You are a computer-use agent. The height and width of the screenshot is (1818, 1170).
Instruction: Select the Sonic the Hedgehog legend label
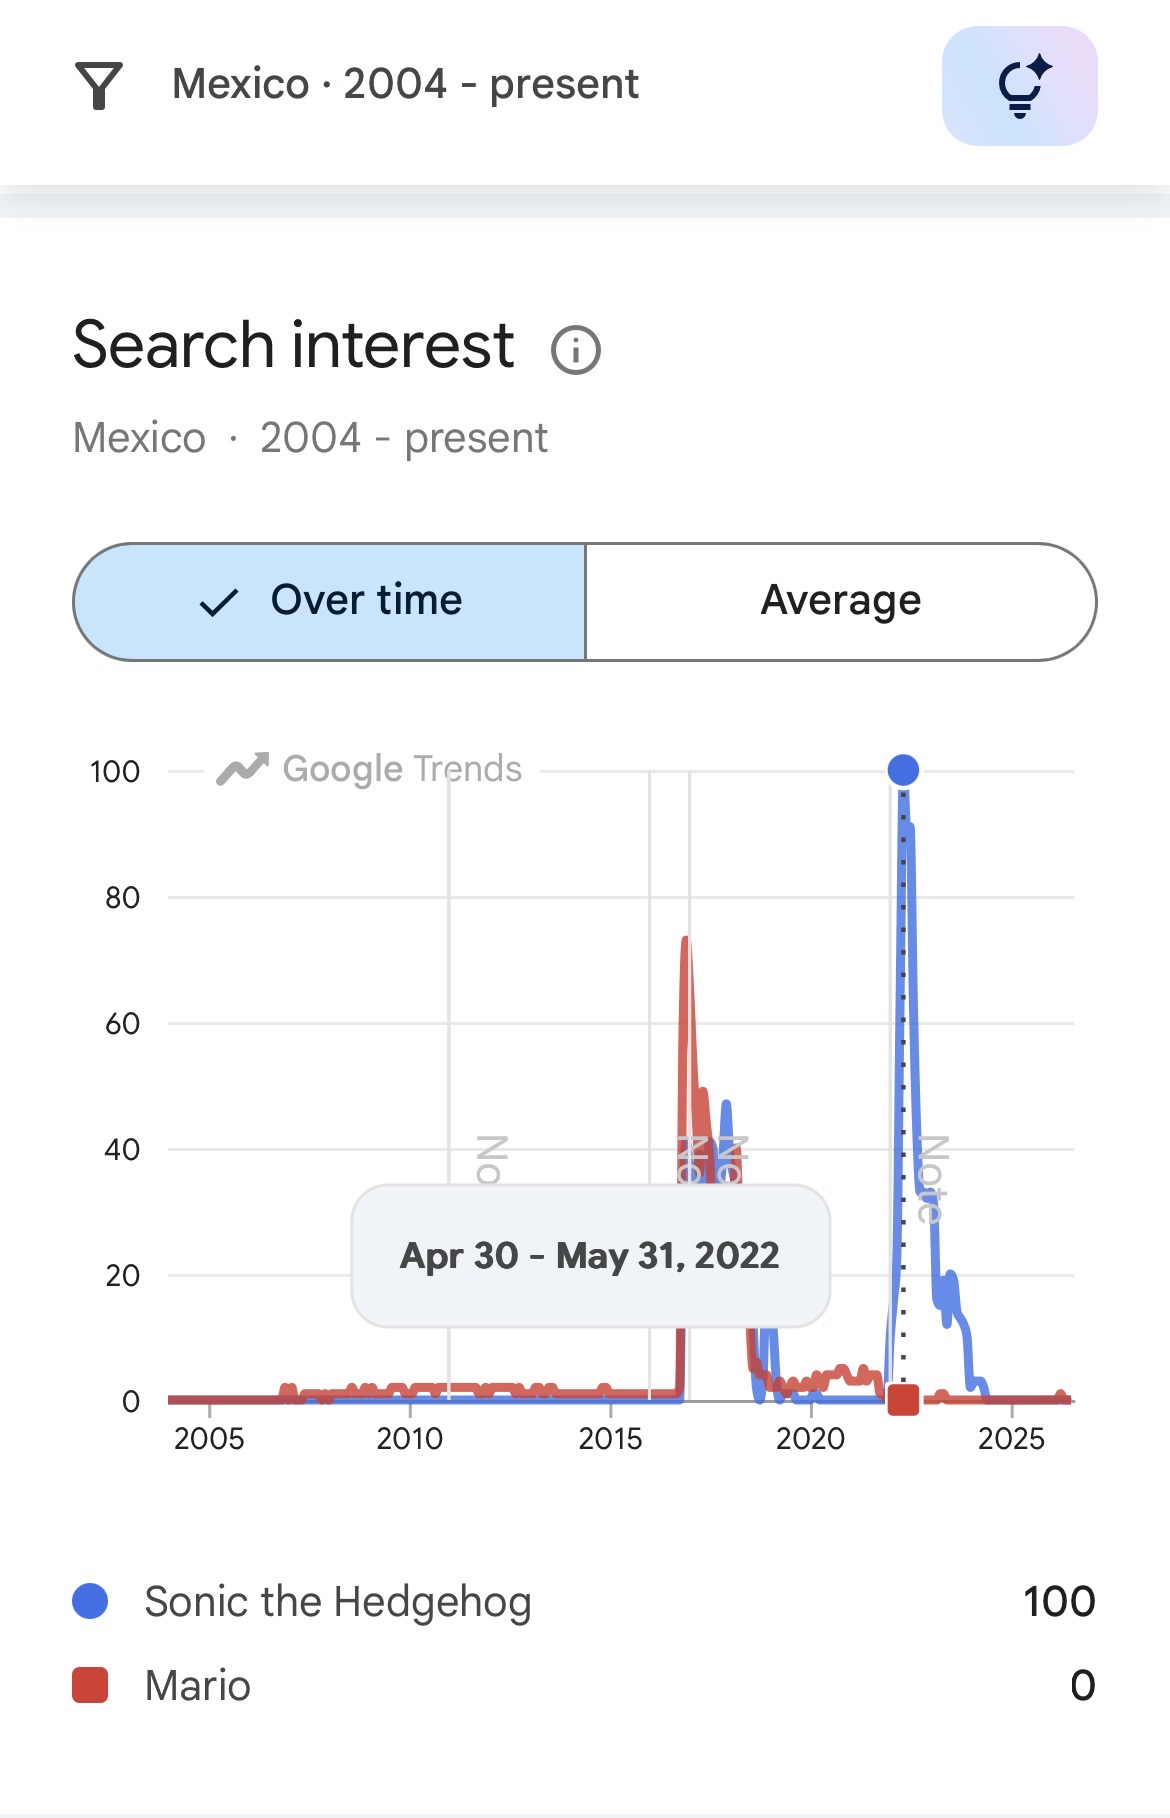coord(338,1601)
